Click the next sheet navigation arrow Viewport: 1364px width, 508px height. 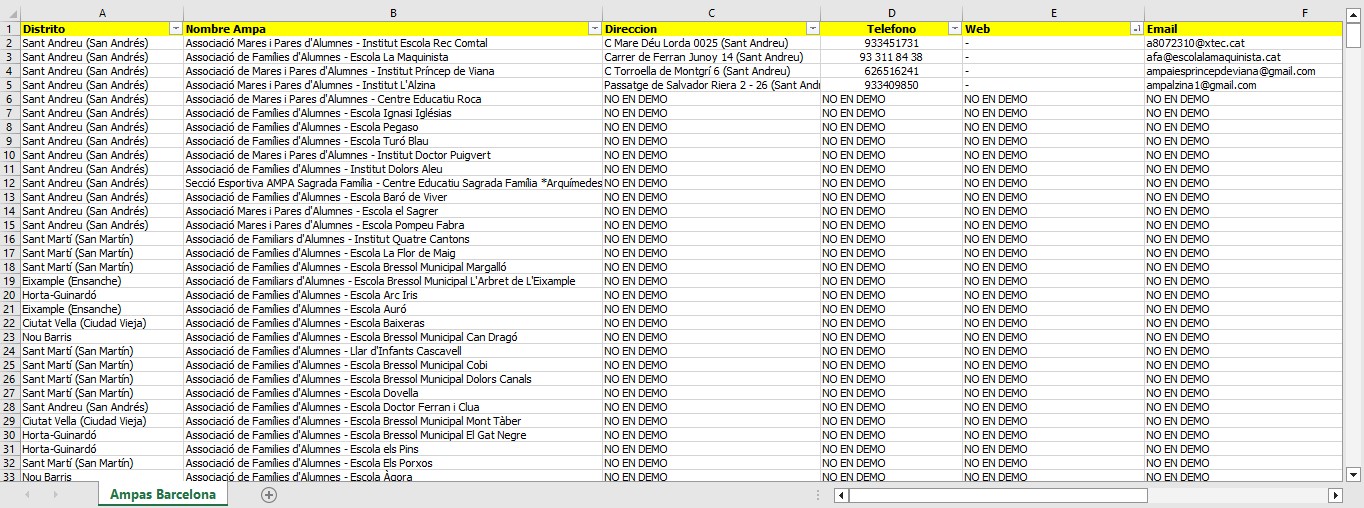click(55, 495)
